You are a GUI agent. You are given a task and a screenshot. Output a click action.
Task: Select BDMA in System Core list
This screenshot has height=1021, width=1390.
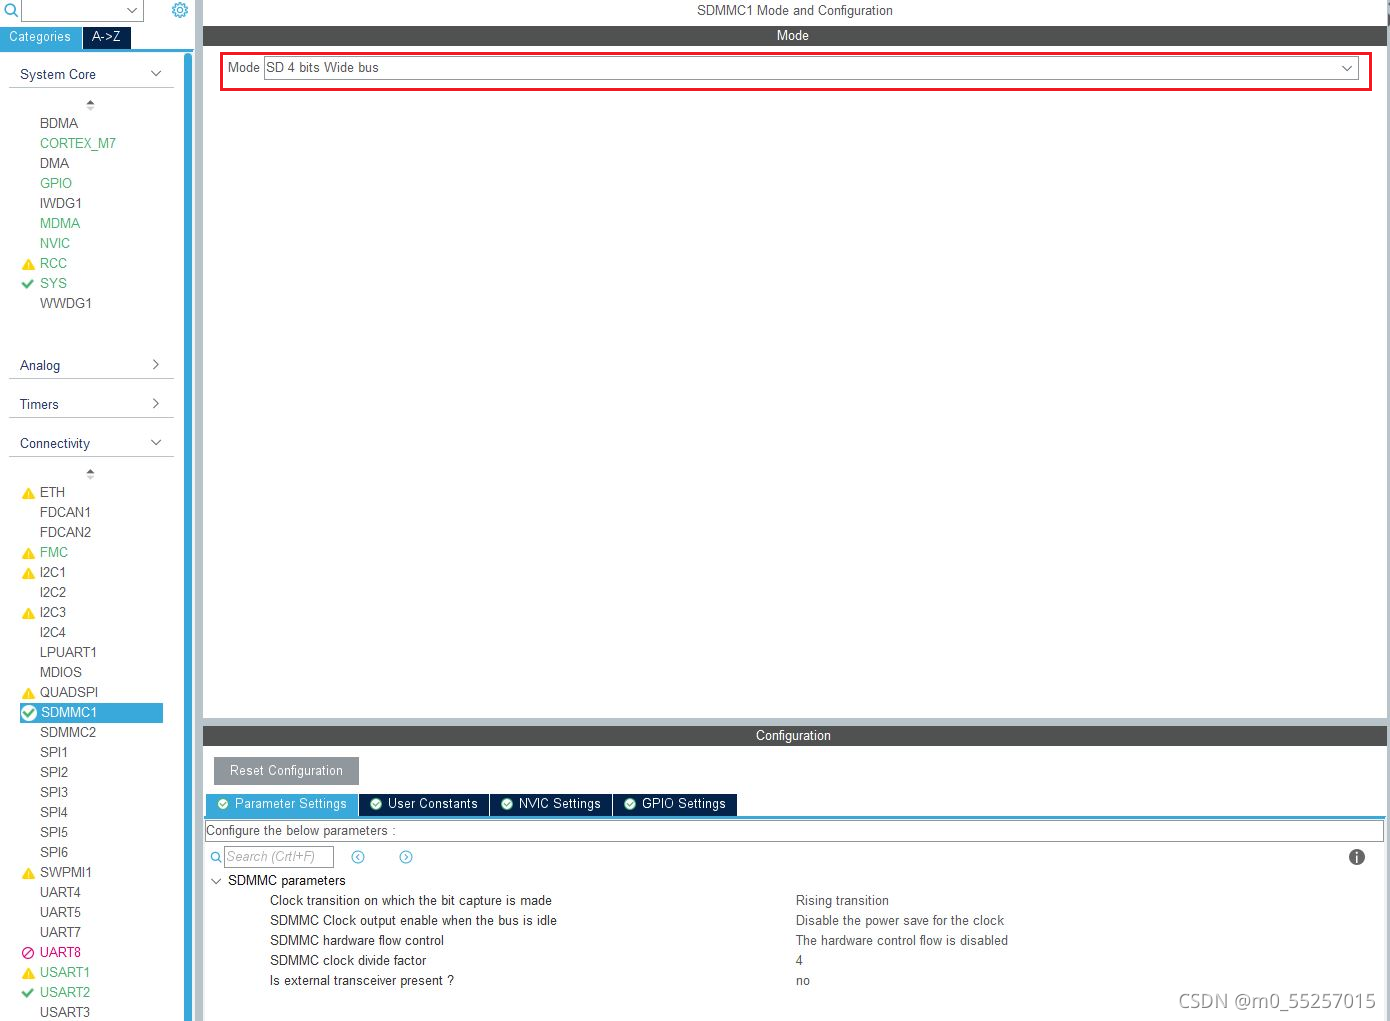pos(59,123)
